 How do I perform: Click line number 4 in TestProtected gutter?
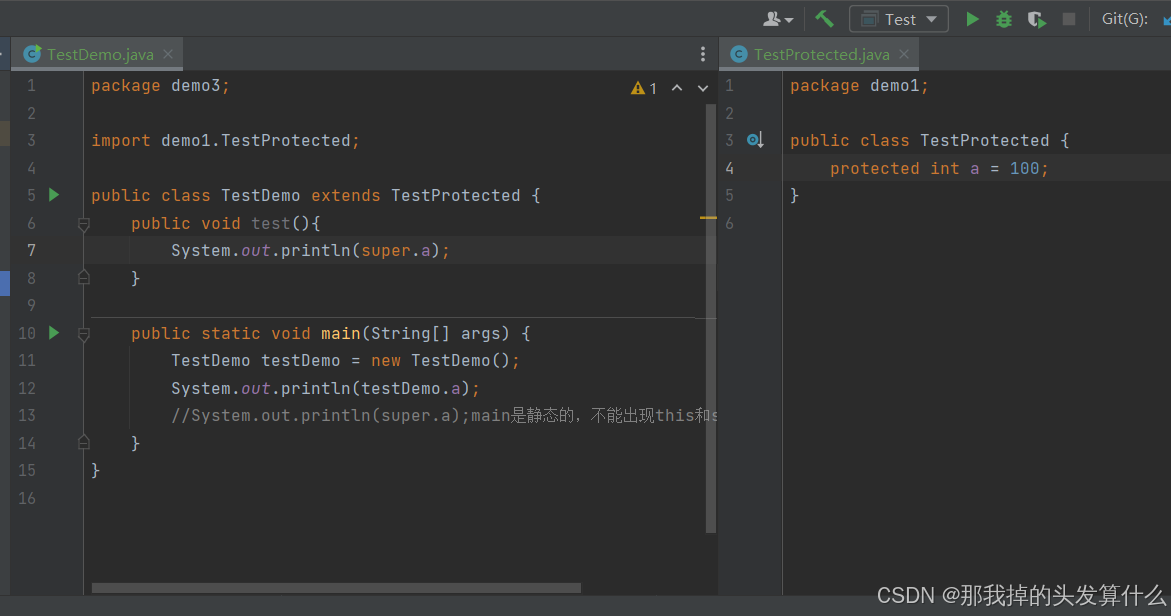[730, 168]
